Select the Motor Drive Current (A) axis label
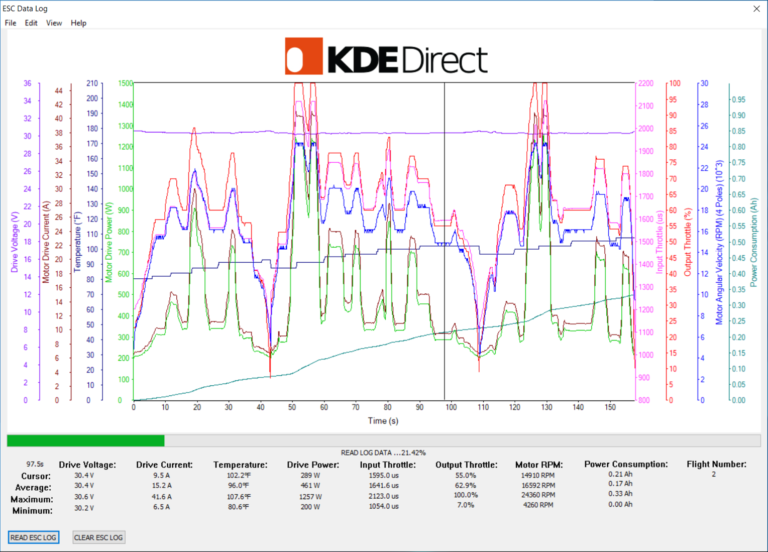This screenshot has width=768, height=552. (46, 241)
